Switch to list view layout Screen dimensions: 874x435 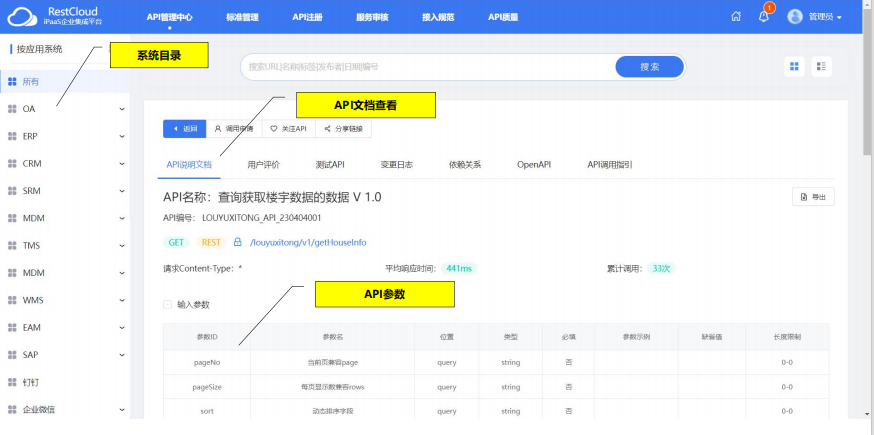click(x=822, y=66)
